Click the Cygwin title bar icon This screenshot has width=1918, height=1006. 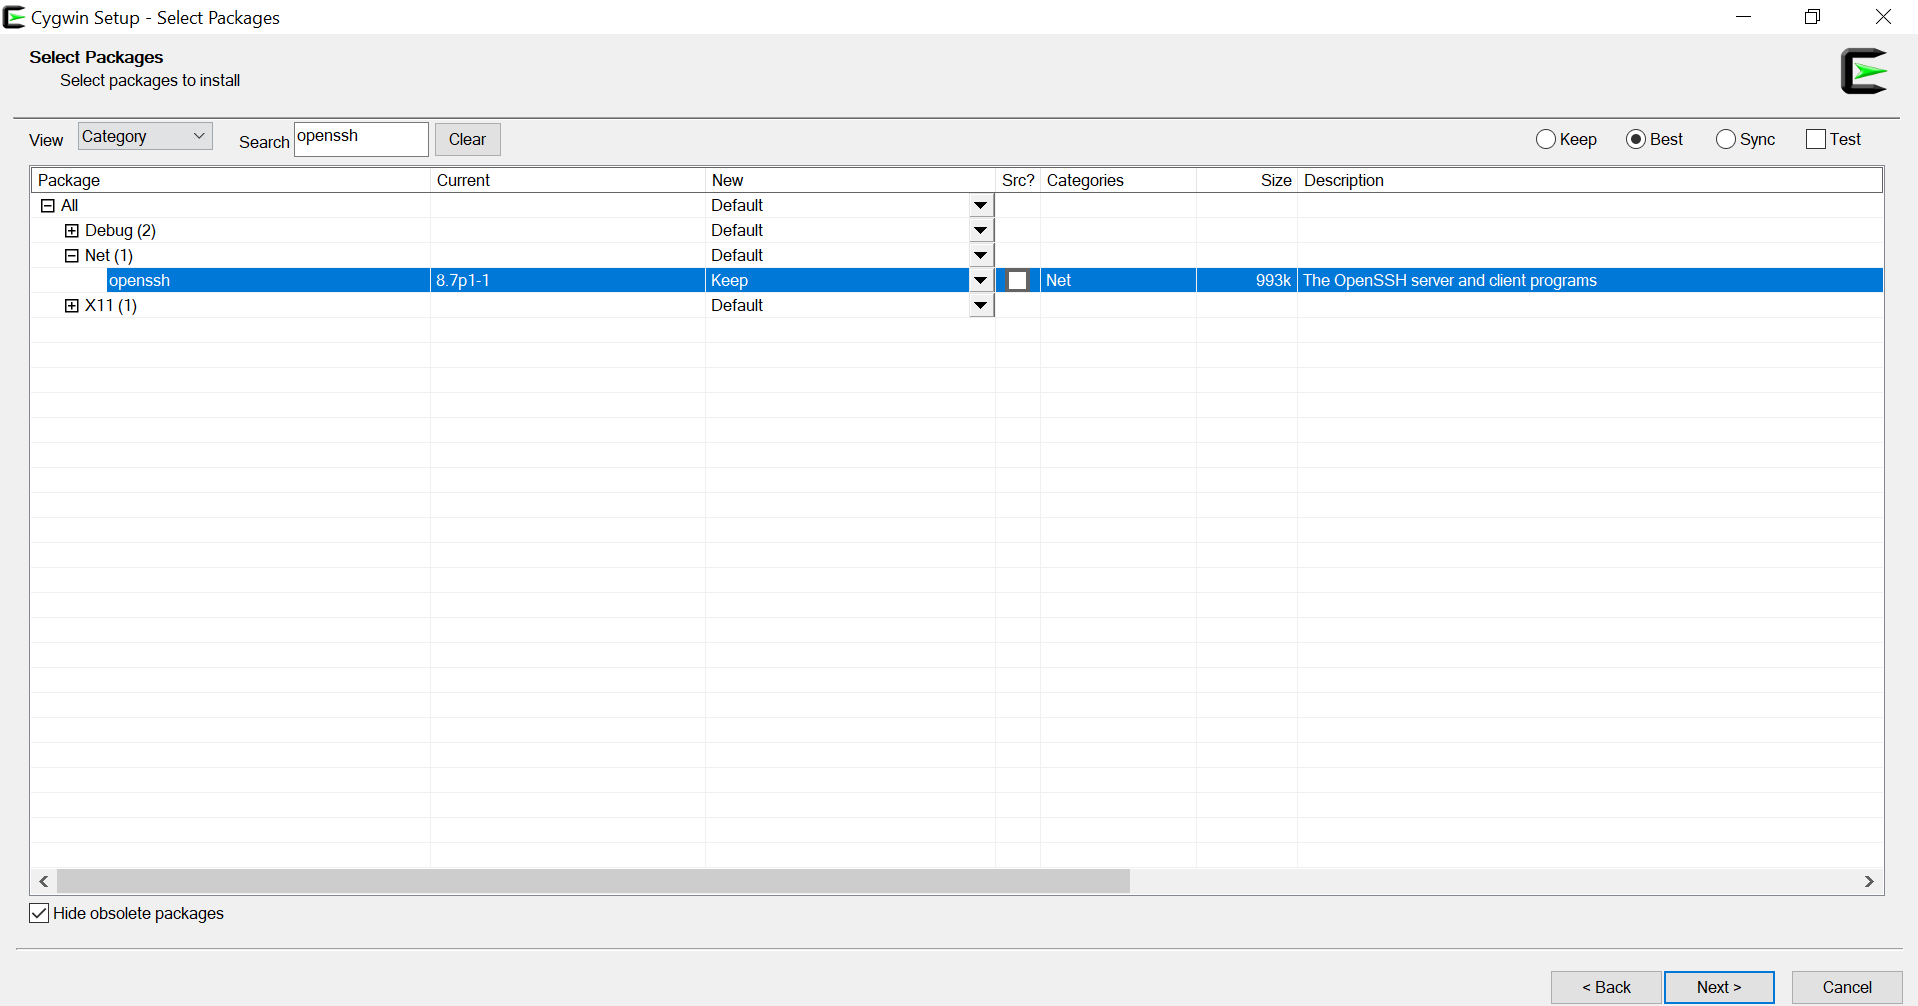14,17
